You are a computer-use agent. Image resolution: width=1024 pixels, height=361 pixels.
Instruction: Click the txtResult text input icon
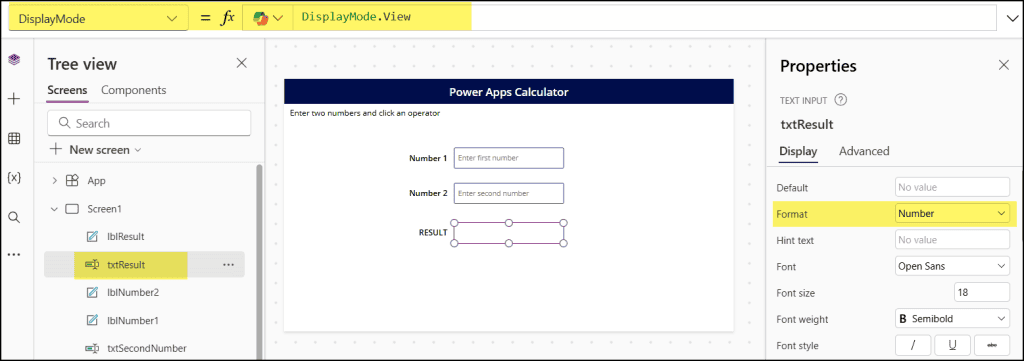pyautogui.click(x=92, y=264)
